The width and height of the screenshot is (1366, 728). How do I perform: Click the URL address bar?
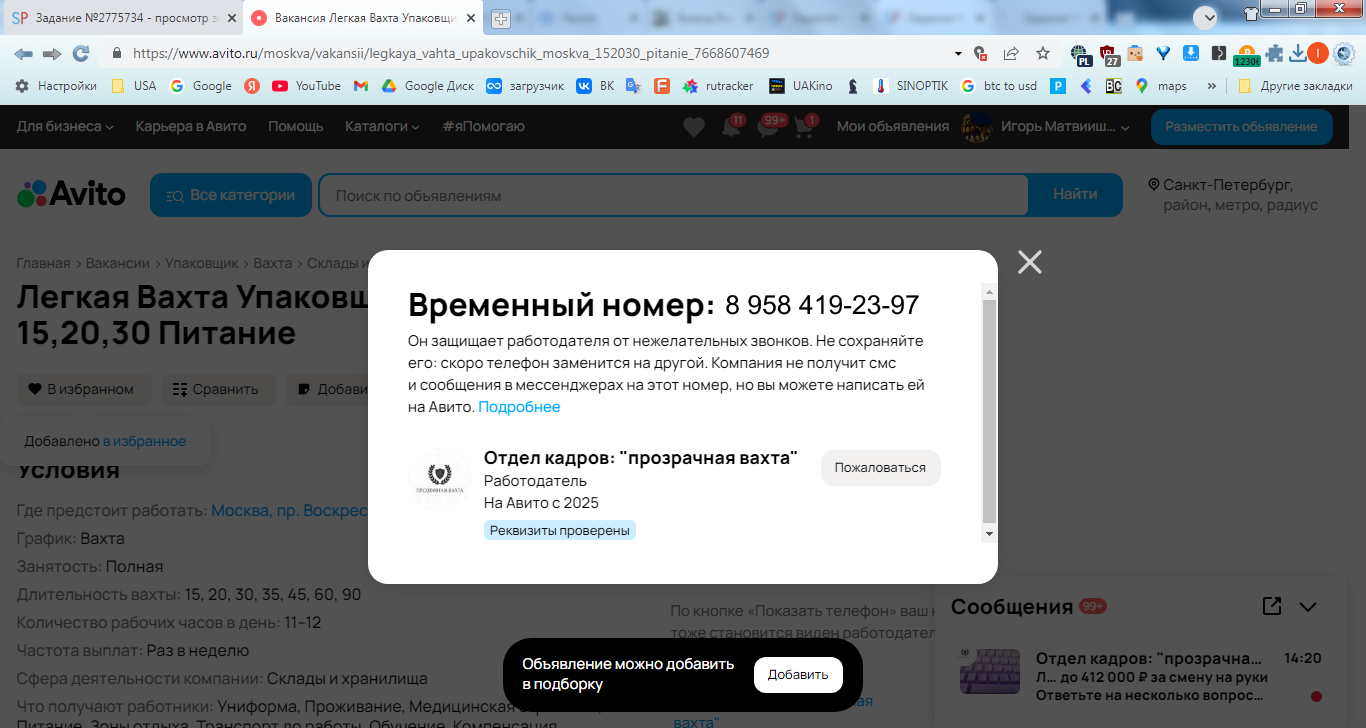[540, 53]
